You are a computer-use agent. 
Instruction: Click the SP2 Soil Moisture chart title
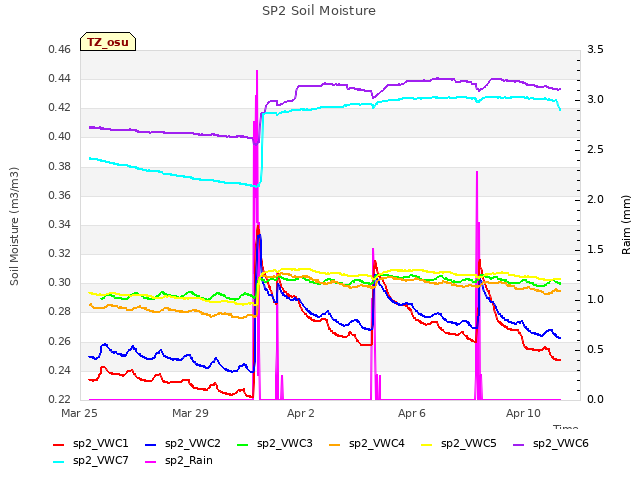click(x=319, y=11)
